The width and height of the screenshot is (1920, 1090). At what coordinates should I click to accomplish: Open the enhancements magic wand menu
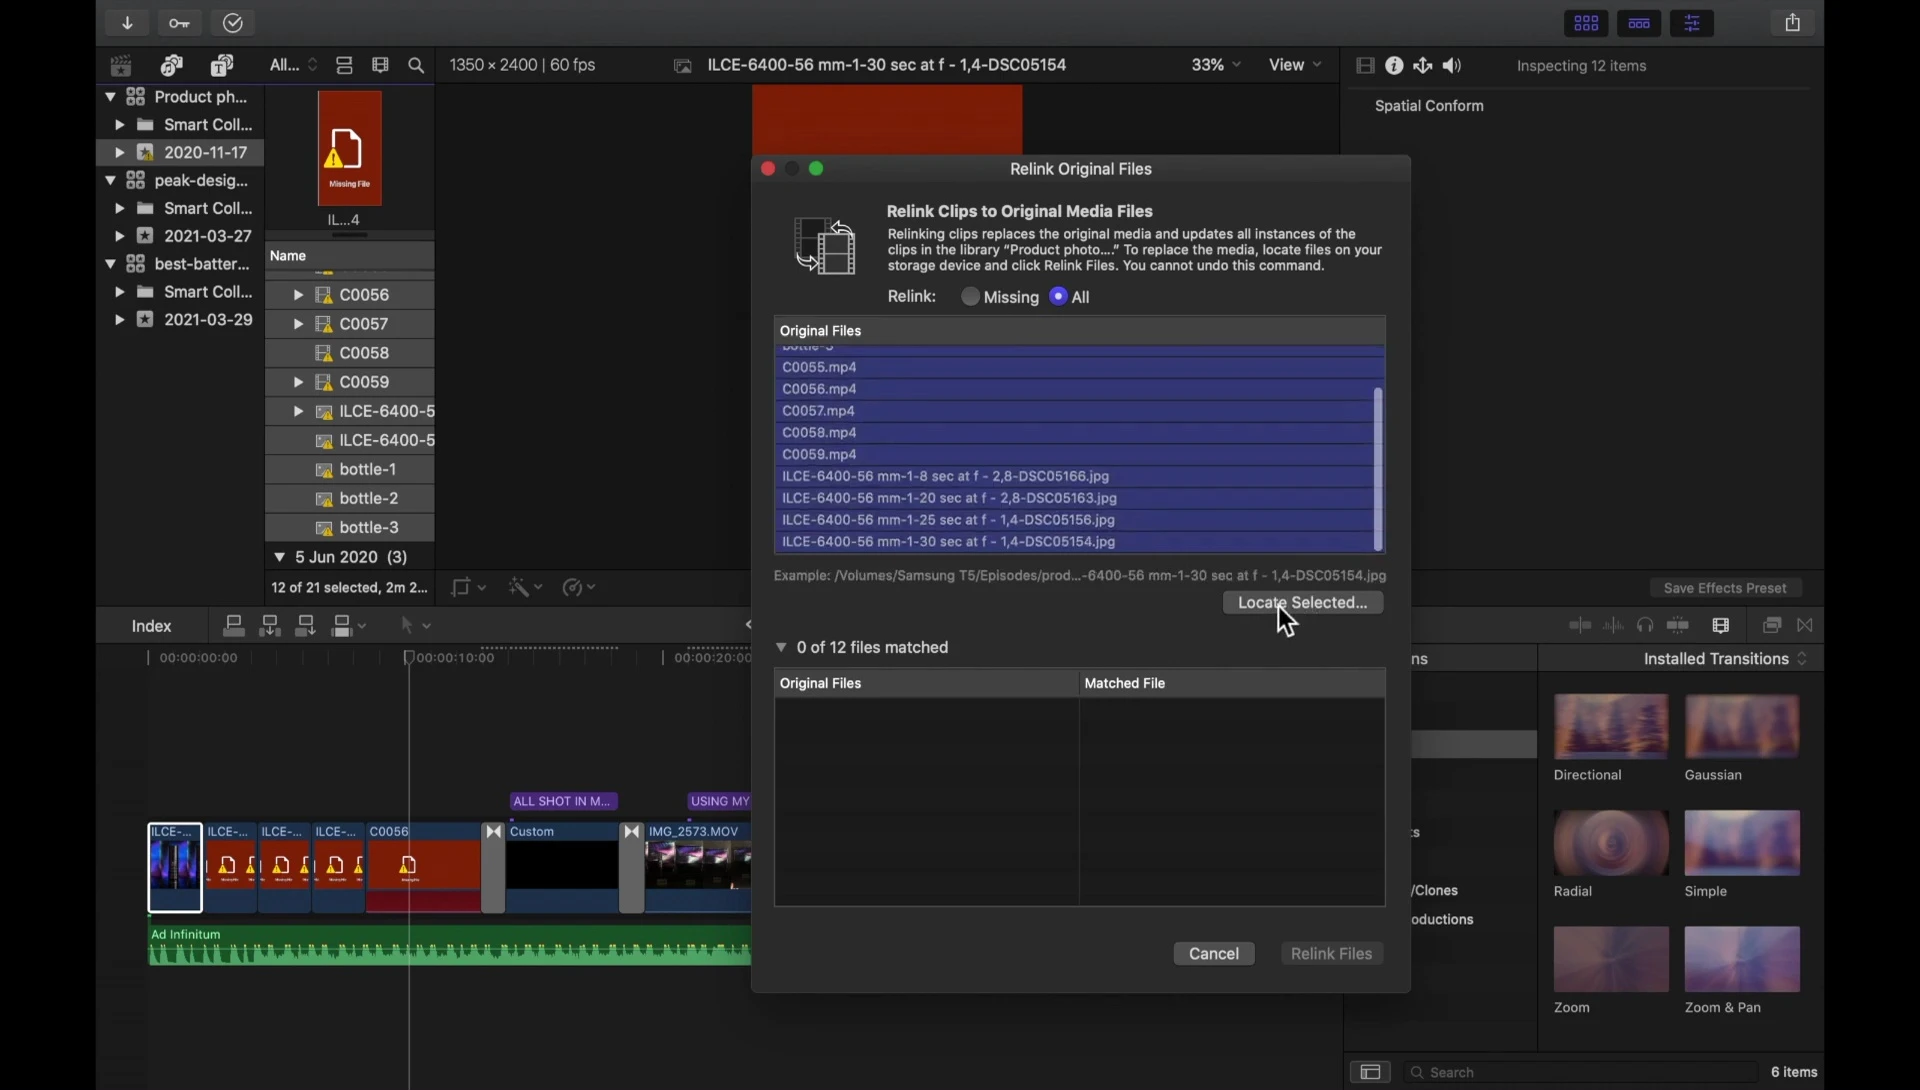point(525,589)
